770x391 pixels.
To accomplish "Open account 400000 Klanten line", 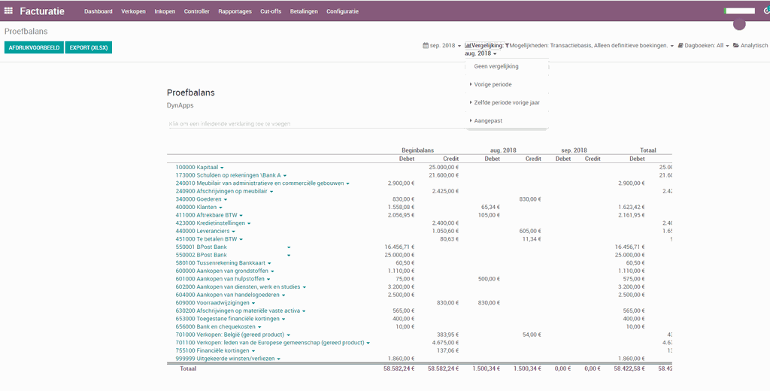I will coord(199,207).
